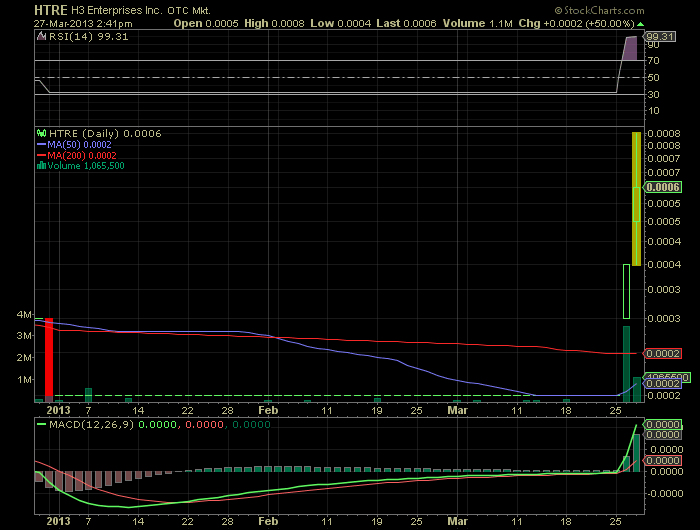Click the highlighted 0.0006 last price tag
Image resolution: width=700 pixels, height=530 pixels.
pyautogui.click(x=662, y=187)
